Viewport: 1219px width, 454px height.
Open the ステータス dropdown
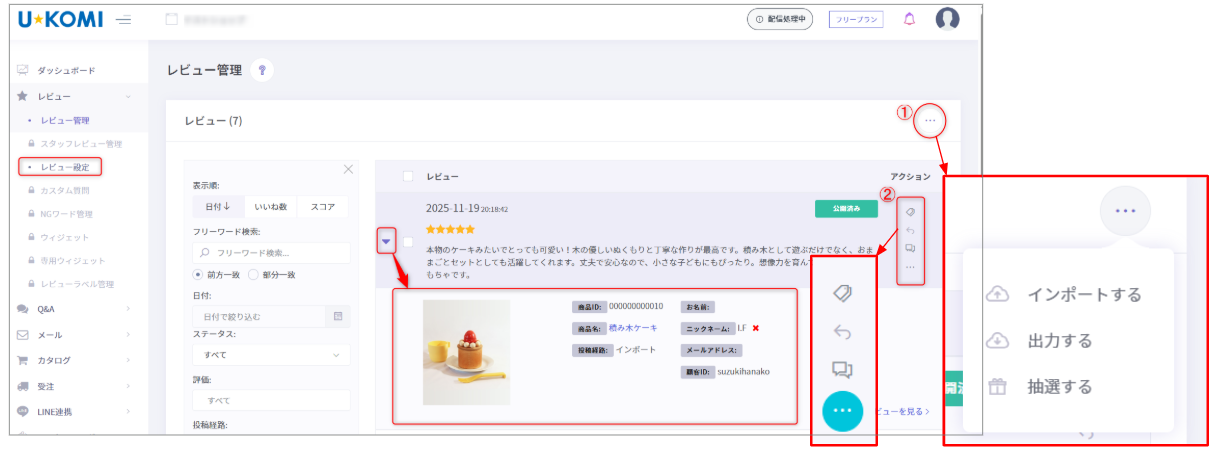pos(271,355)
